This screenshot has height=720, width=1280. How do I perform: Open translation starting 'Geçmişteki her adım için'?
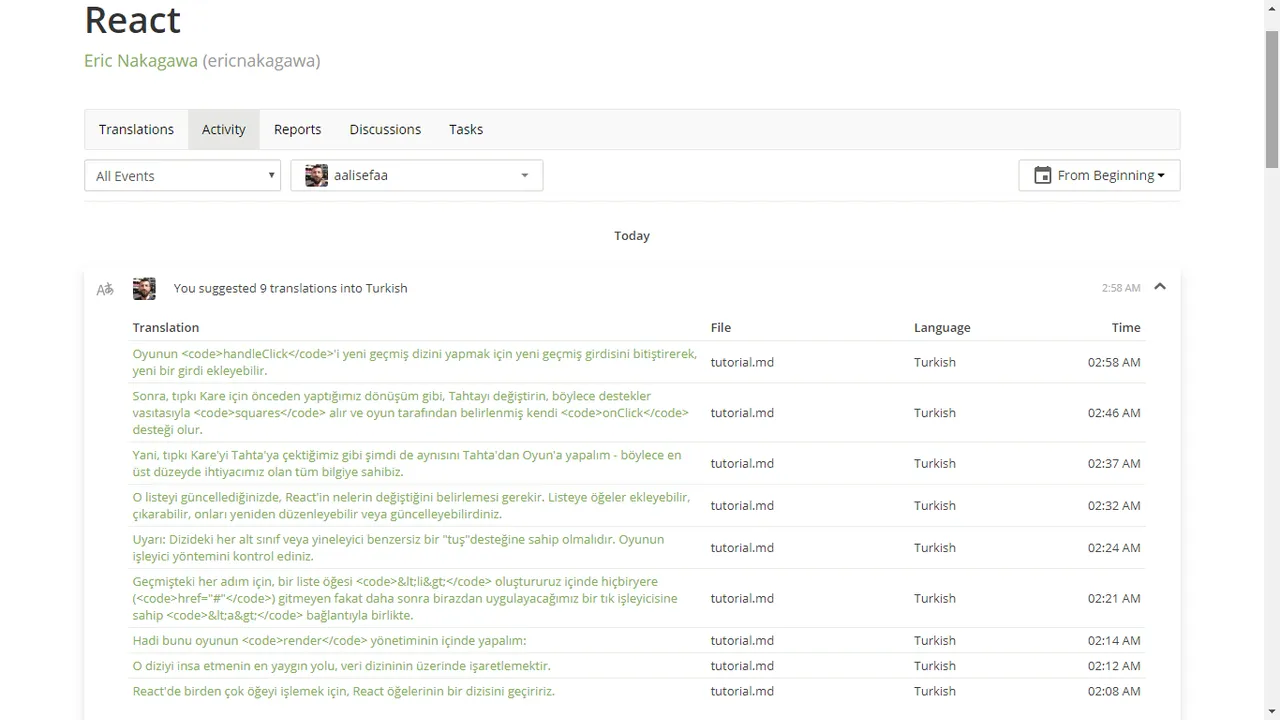[405, 598]
